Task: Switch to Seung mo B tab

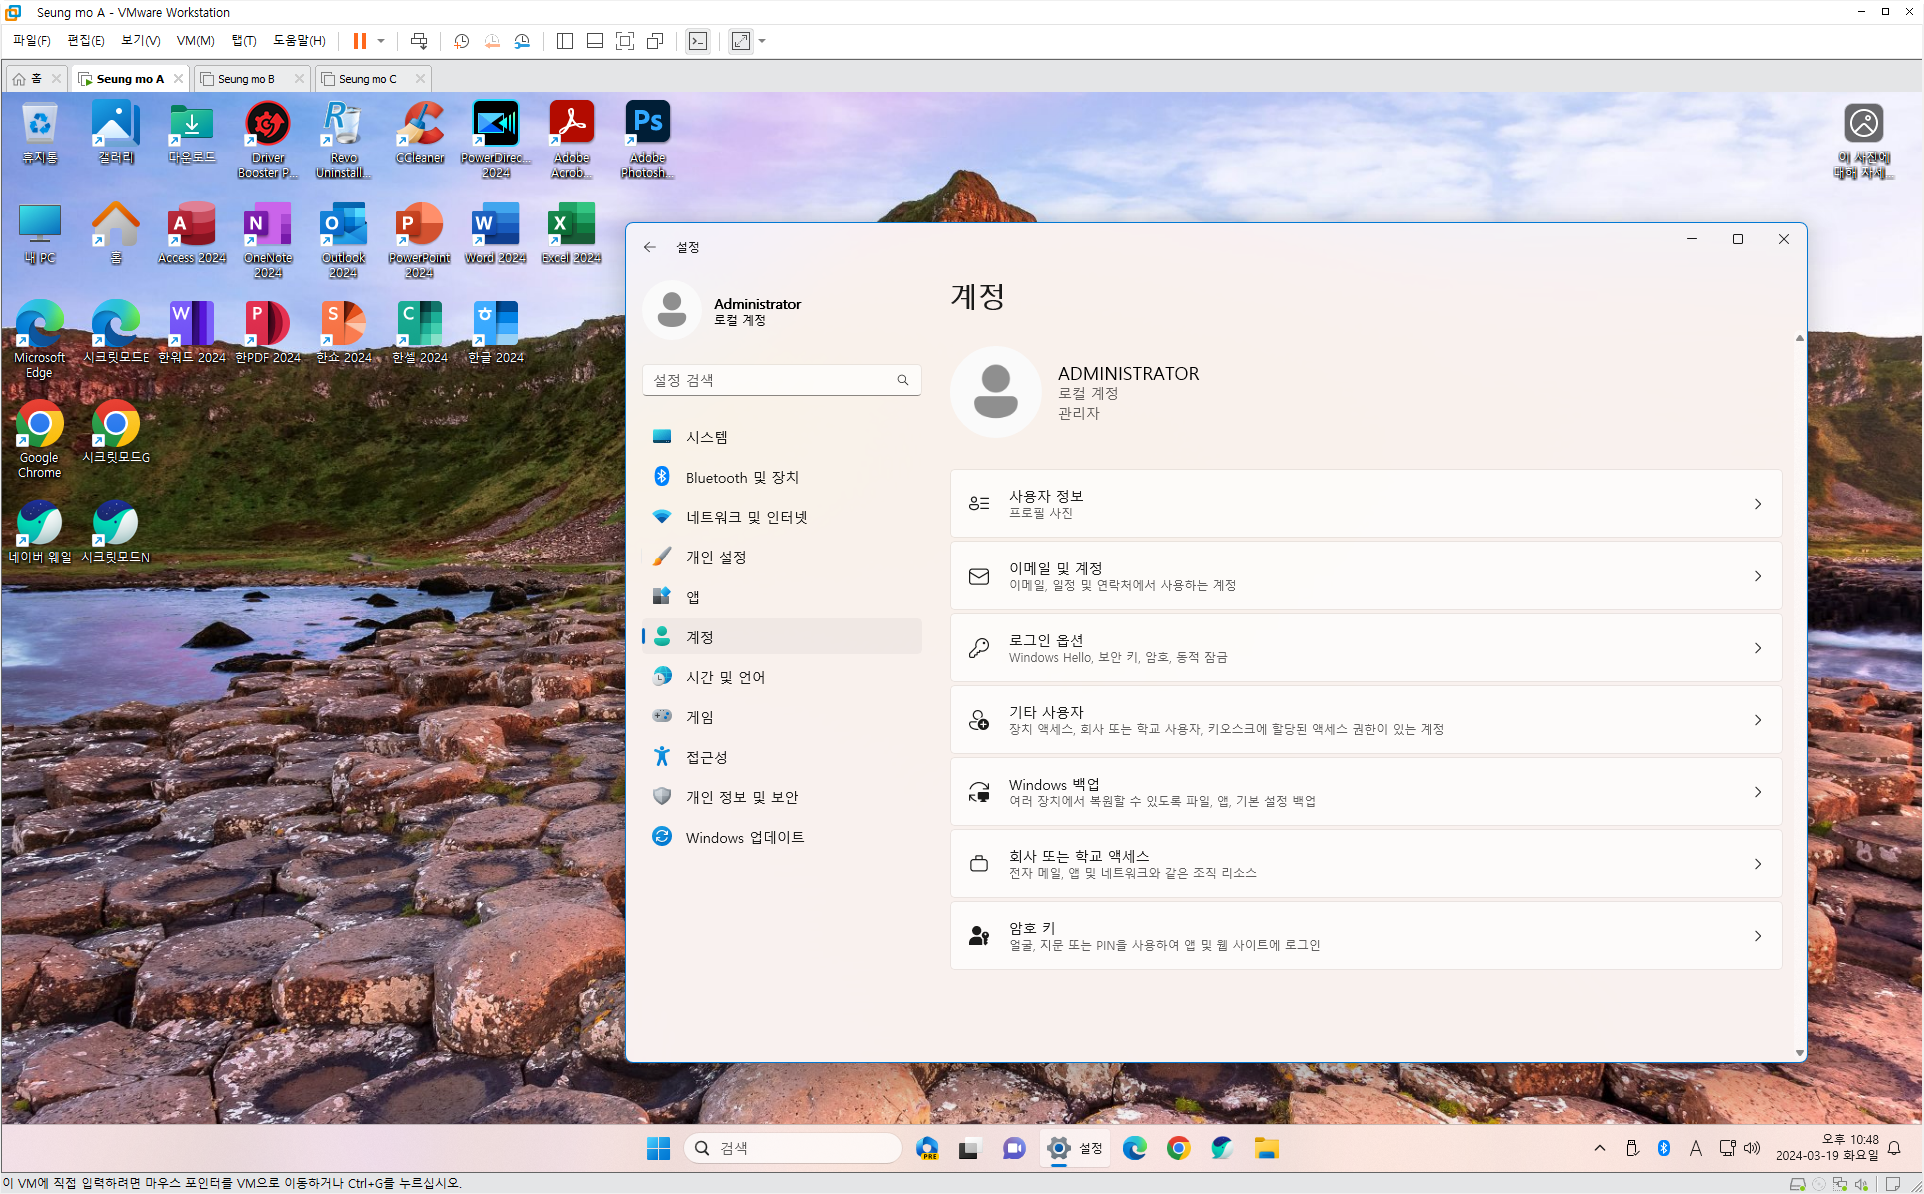Action: click(245, 79)
